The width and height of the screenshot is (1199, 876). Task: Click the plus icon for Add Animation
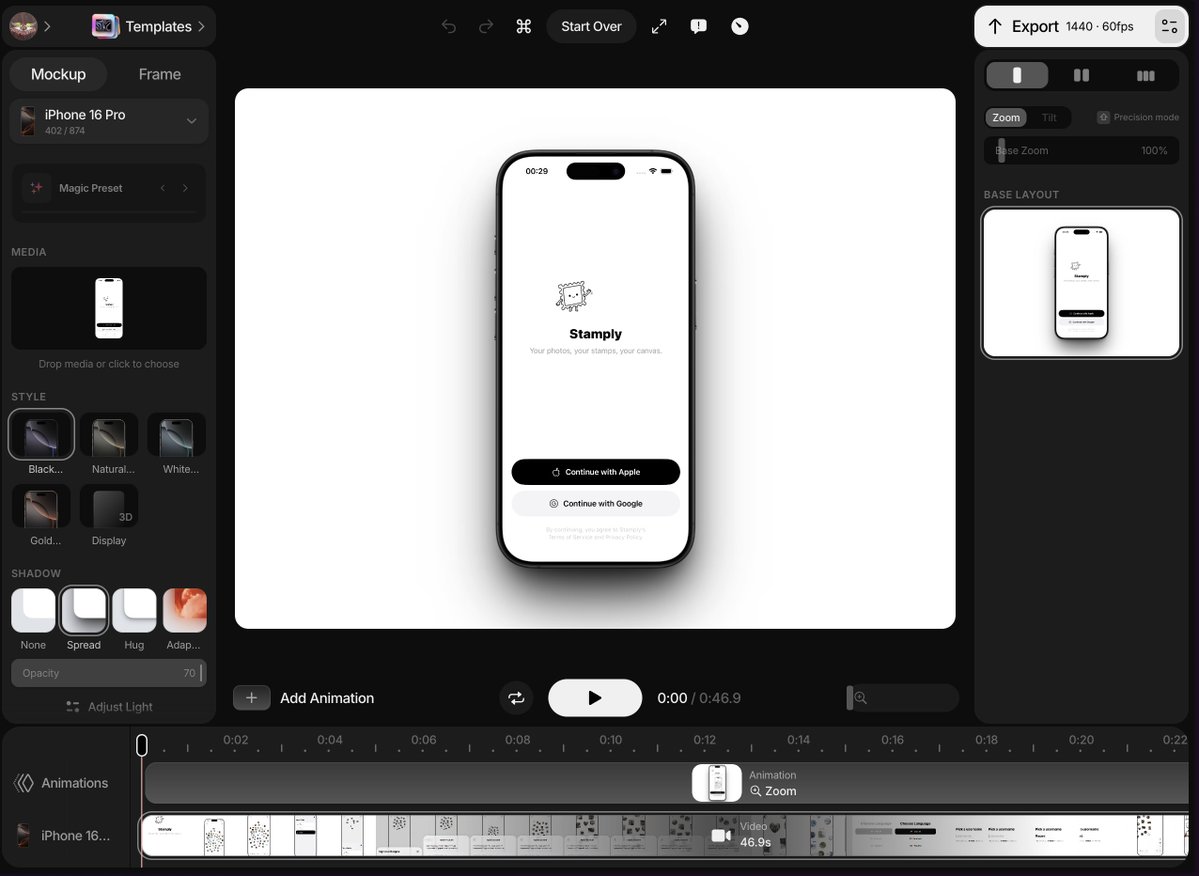click(x=252, y=698)
